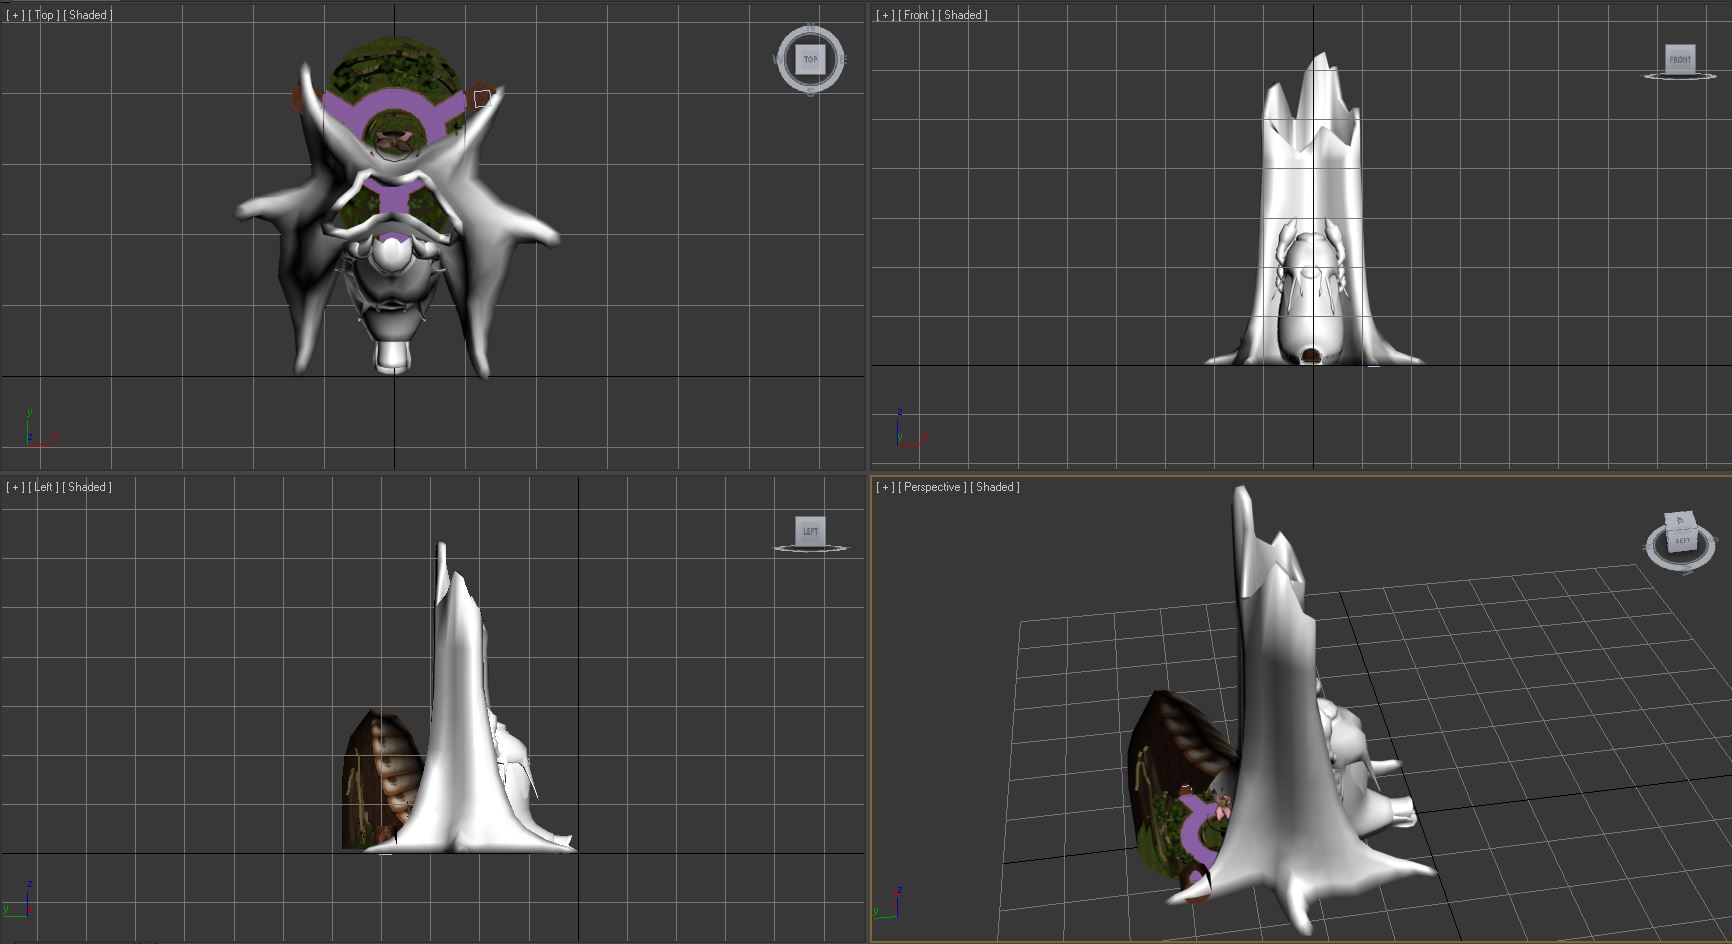Open the Perspective viewport [Shaded] shading menu
This screenshot has width=1732, height=944.
[995, 487]
